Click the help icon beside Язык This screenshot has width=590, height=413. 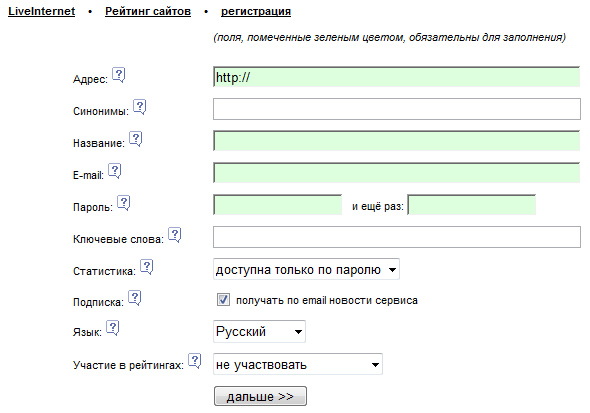[113, 328]
